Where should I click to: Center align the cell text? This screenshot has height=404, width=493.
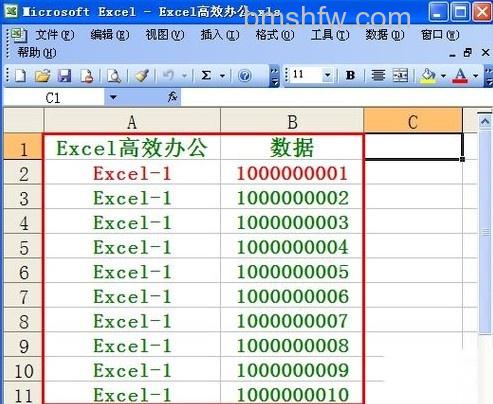click(x=378, y=76)
